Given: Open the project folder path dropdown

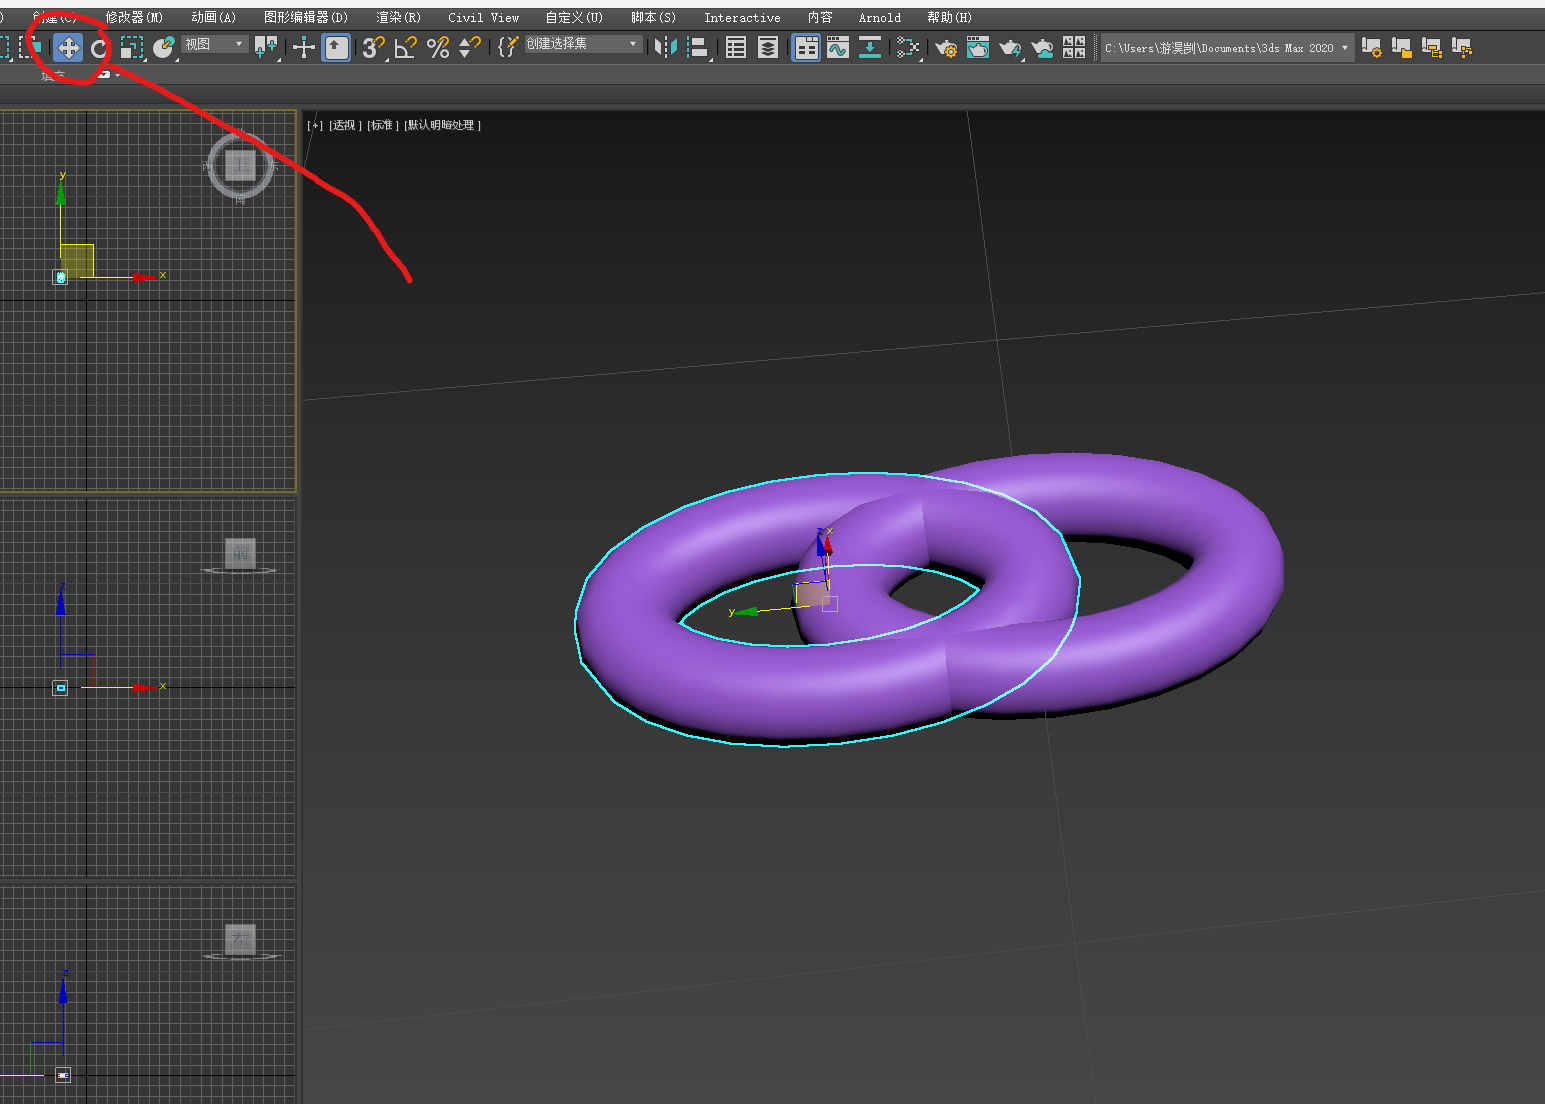Looking at the screenshot, I should (x=1345, y=47).
